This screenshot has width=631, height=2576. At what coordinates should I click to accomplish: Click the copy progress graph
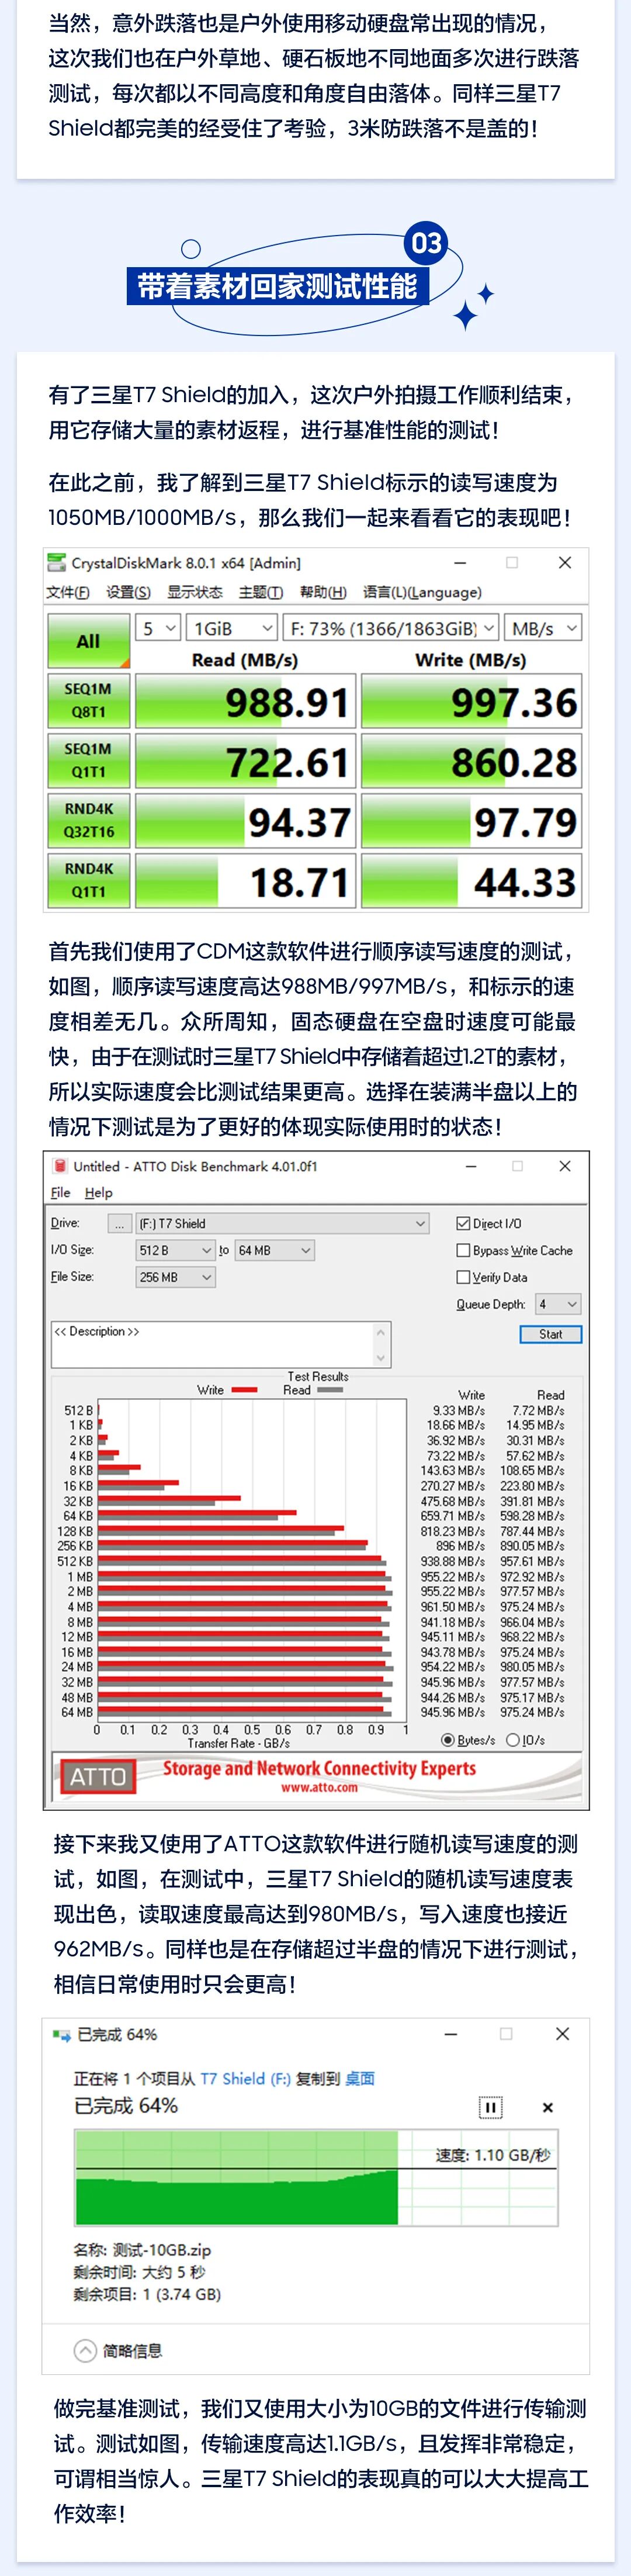315,2178
